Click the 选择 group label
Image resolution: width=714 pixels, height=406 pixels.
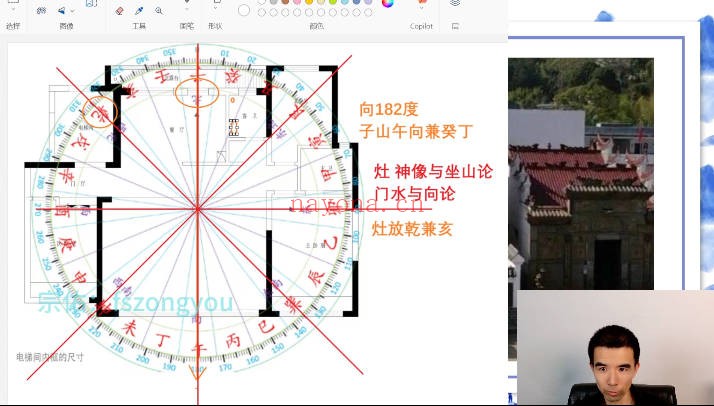point(13,26)
